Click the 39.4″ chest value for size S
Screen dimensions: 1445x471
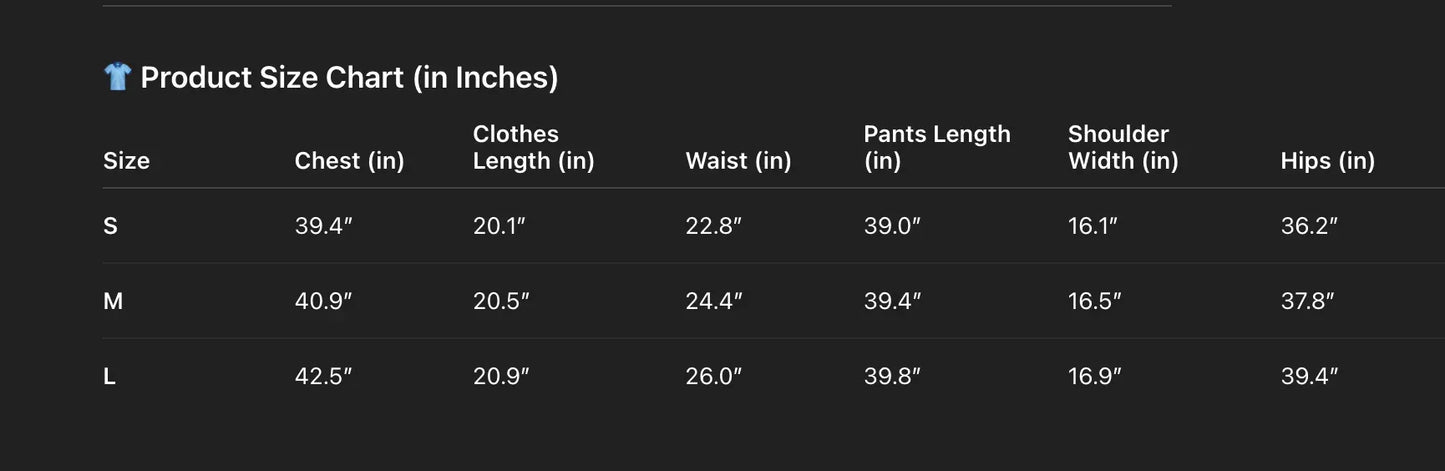pos(323,226)
